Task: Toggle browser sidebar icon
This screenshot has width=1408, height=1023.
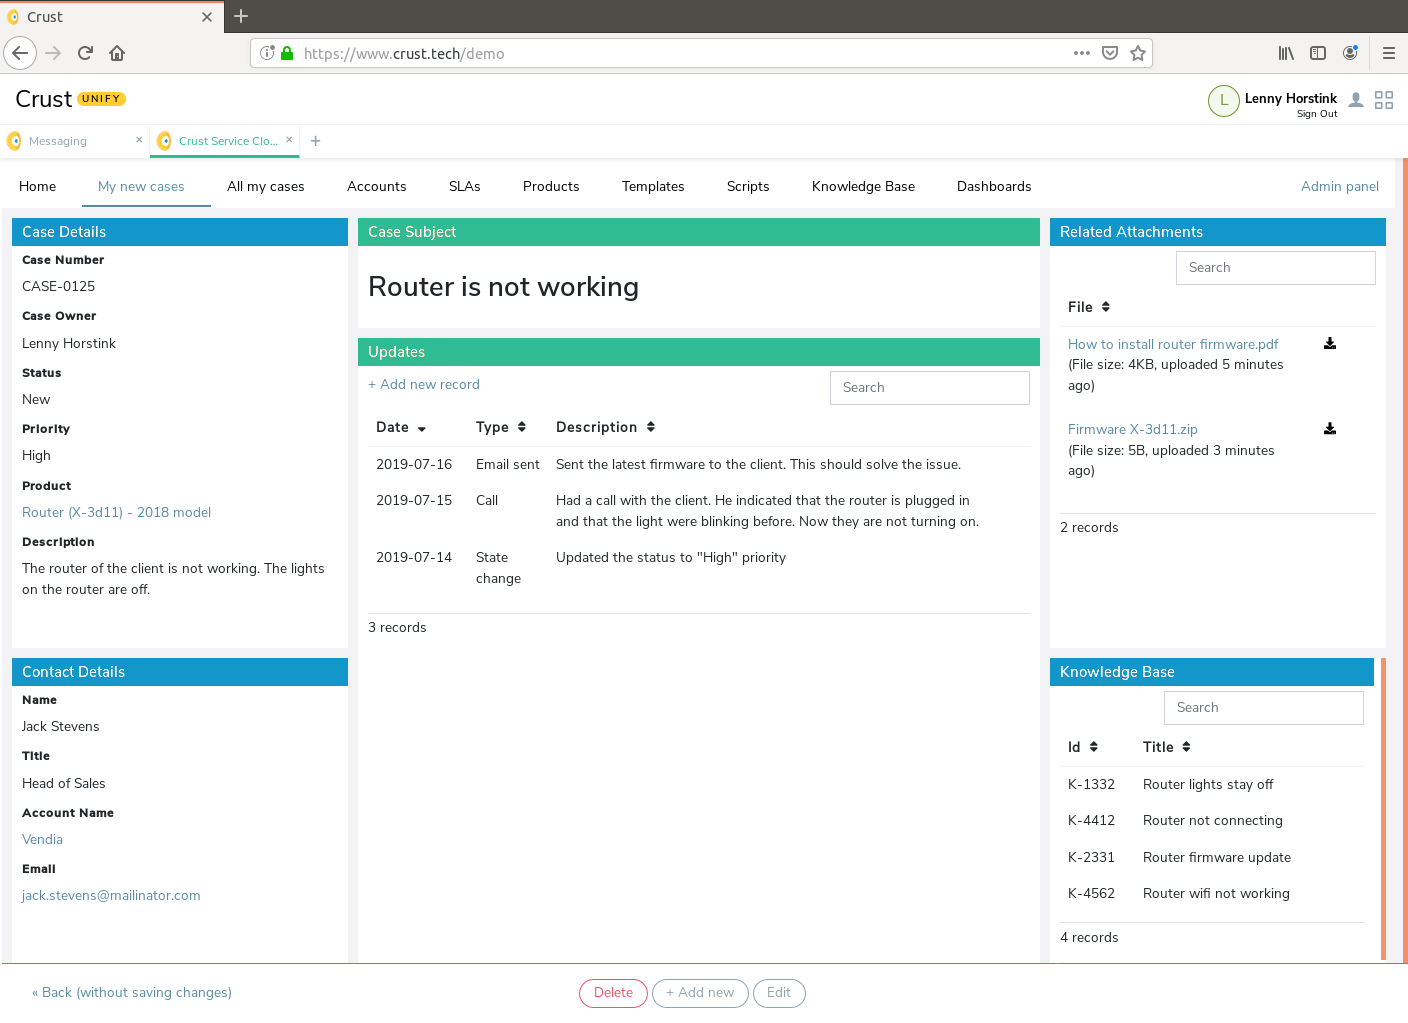Action: pos(1318,53)
